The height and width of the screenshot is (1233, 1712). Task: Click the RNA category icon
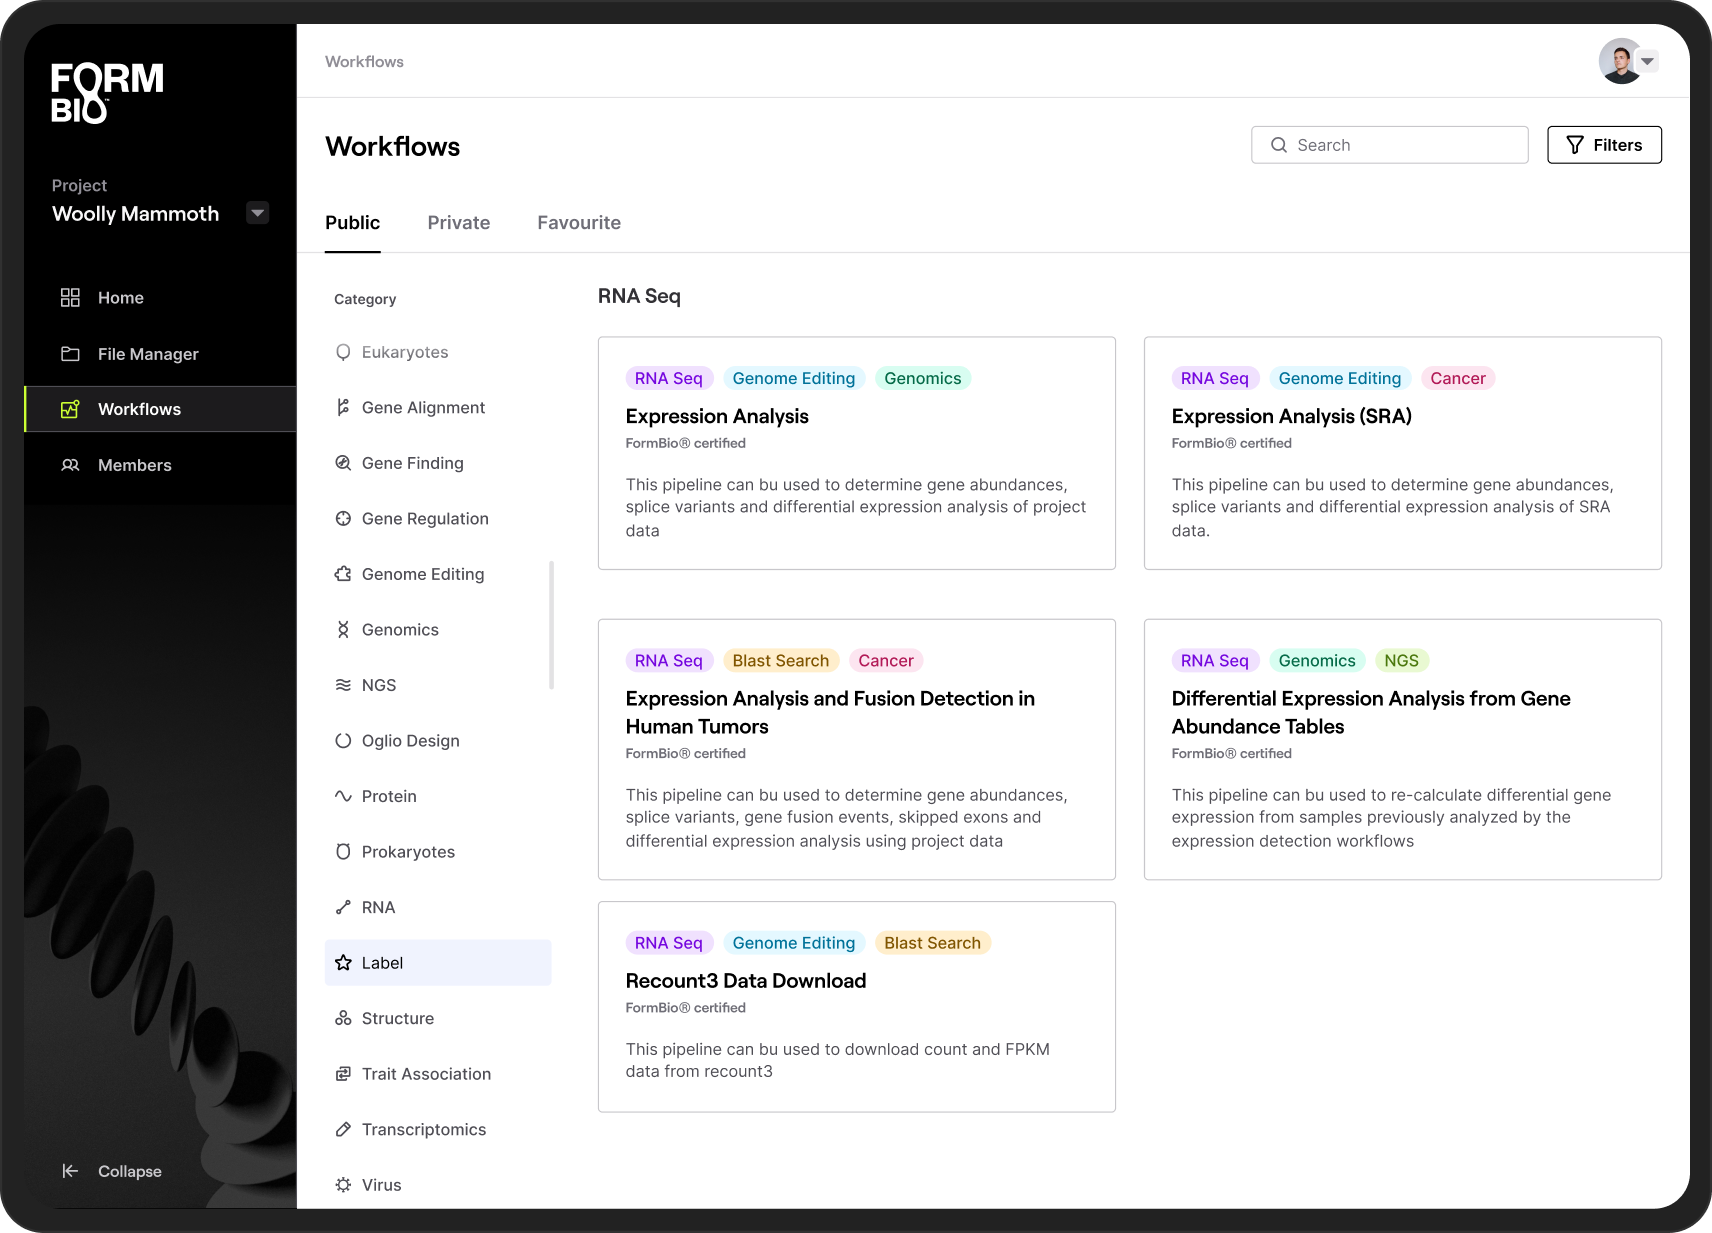[x=344, y=907]
